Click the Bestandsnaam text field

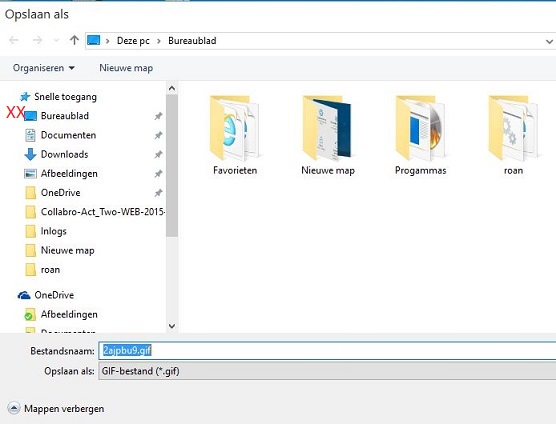click(x=327, y=351)
